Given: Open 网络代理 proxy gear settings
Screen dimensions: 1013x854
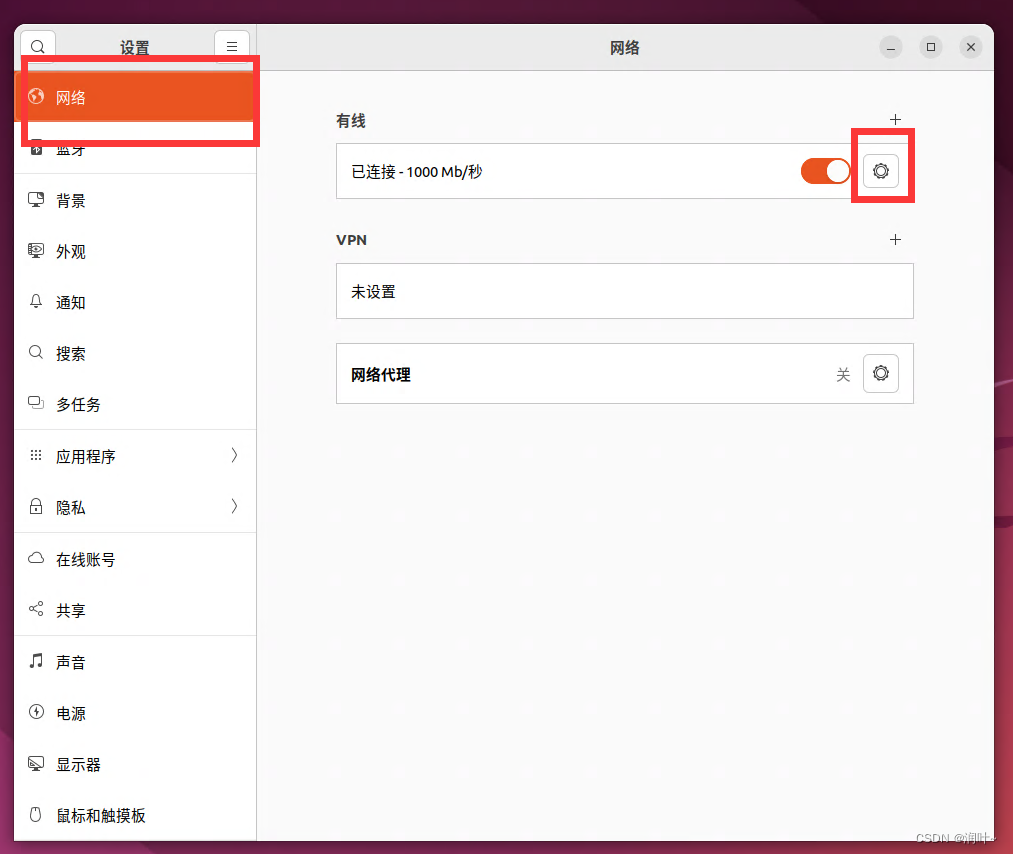Looking at the screenshot, I should tap(881, 373).
